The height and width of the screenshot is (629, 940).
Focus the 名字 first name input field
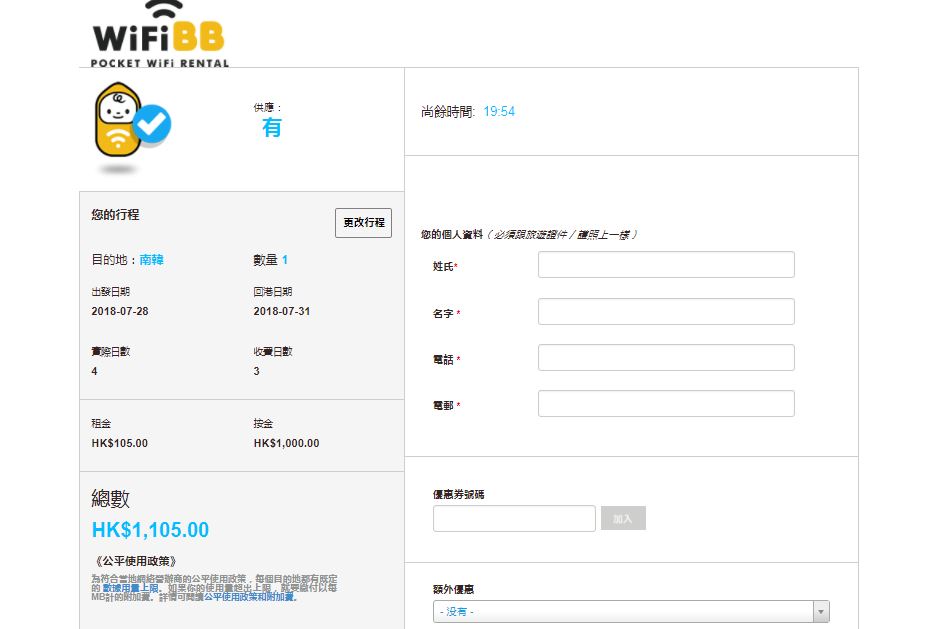pyautogui.click(x=666, y=312)
